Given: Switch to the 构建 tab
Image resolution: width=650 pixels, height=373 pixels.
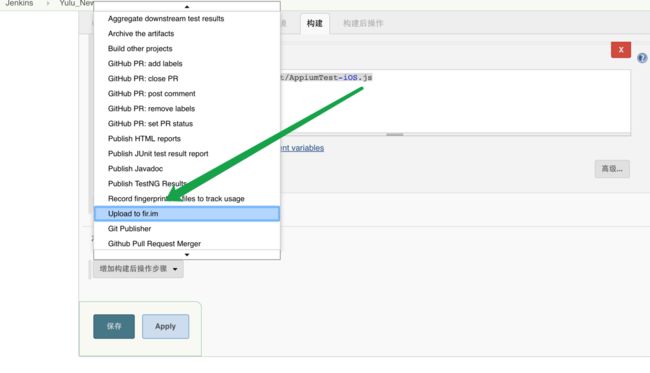Looking at the screenshot, I should (x=315, y=24).
